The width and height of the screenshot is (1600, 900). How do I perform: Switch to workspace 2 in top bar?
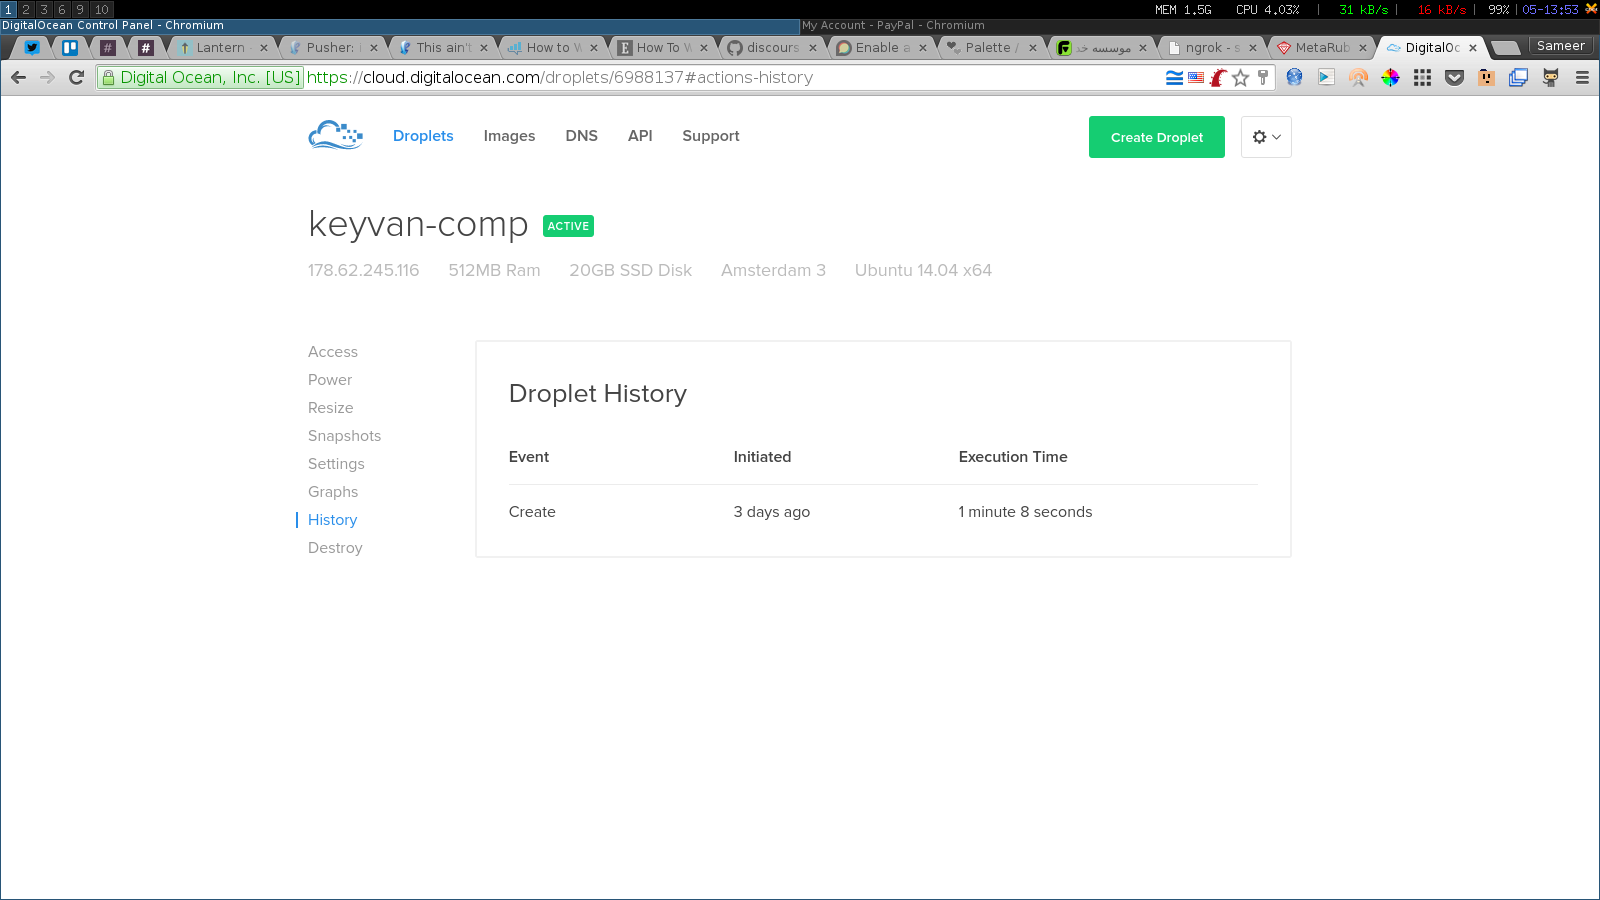pos(26,9)
